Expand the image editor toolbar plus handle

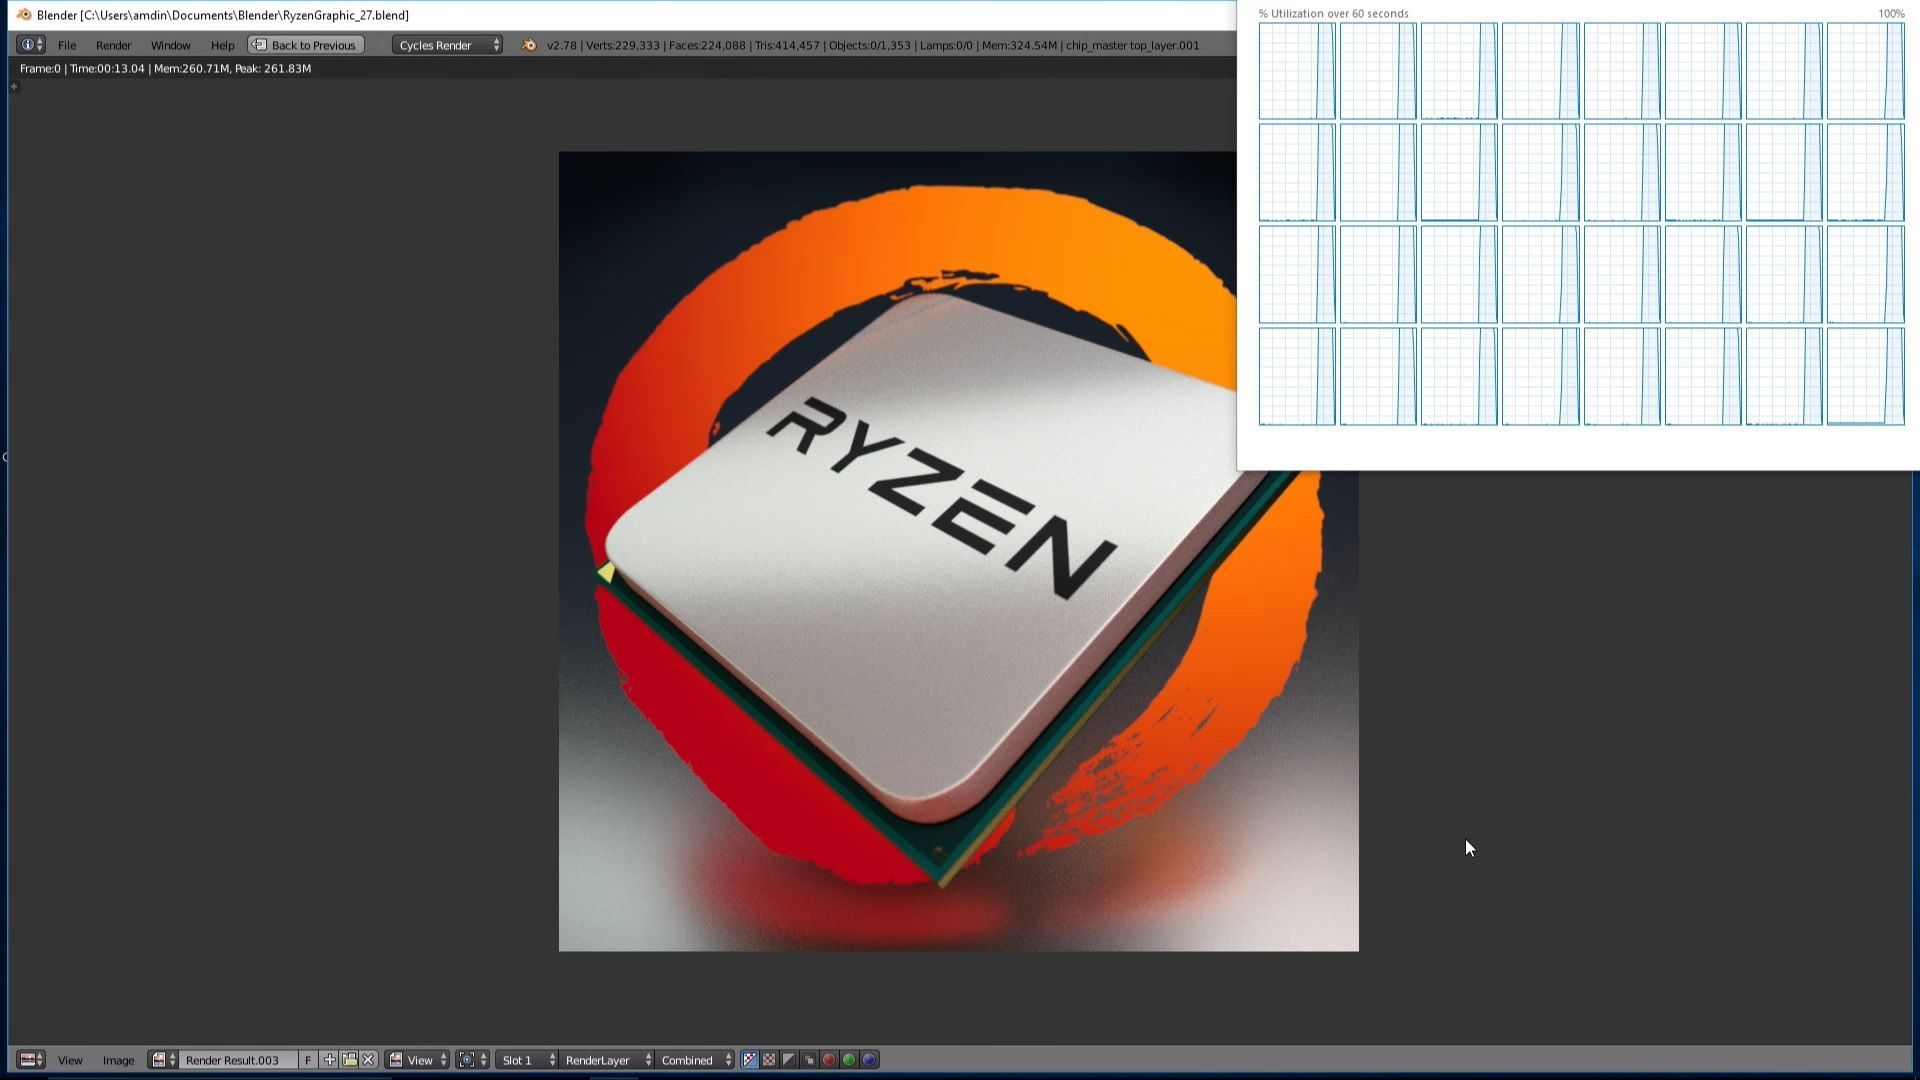point(14,86)
